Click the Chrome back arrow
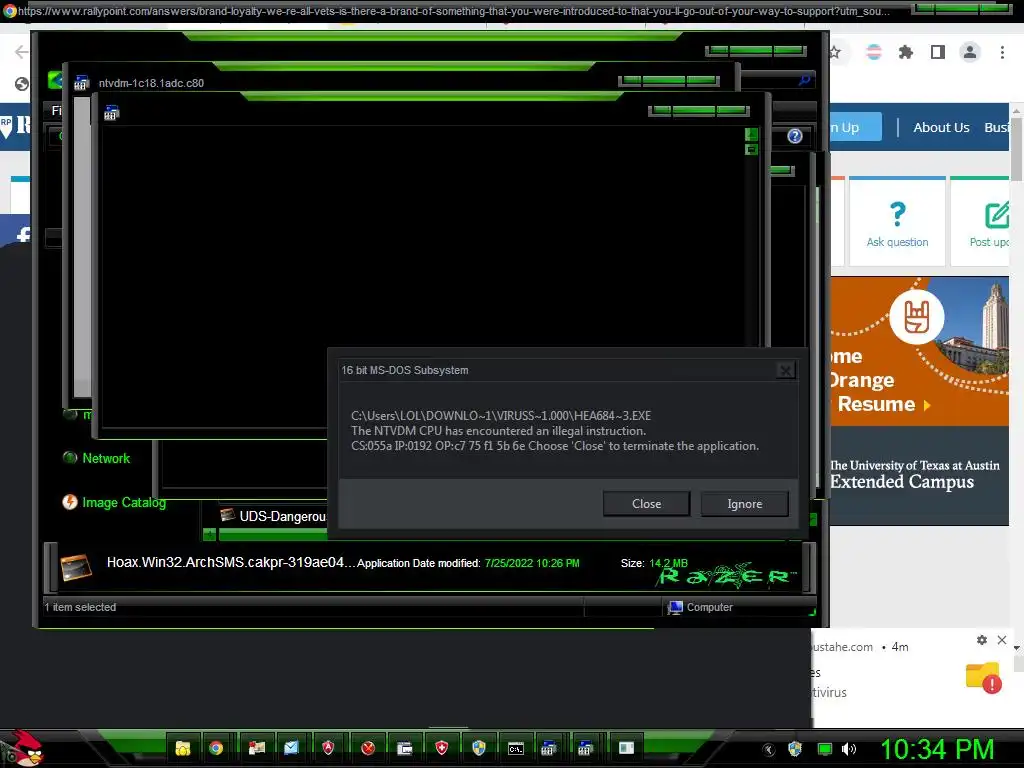 pos(21,52)
